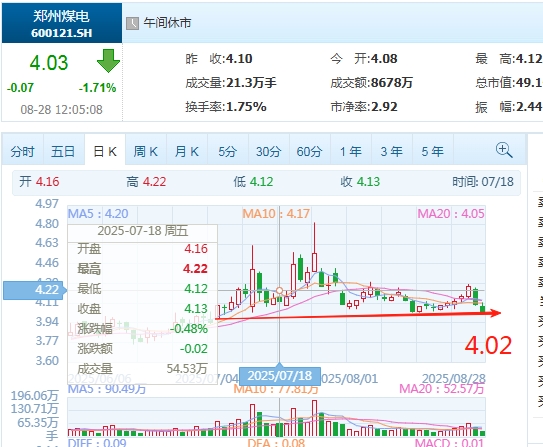543x447 pixels.
Task: Click the 4.22 price axis marker
Action: tap(34, 290)
